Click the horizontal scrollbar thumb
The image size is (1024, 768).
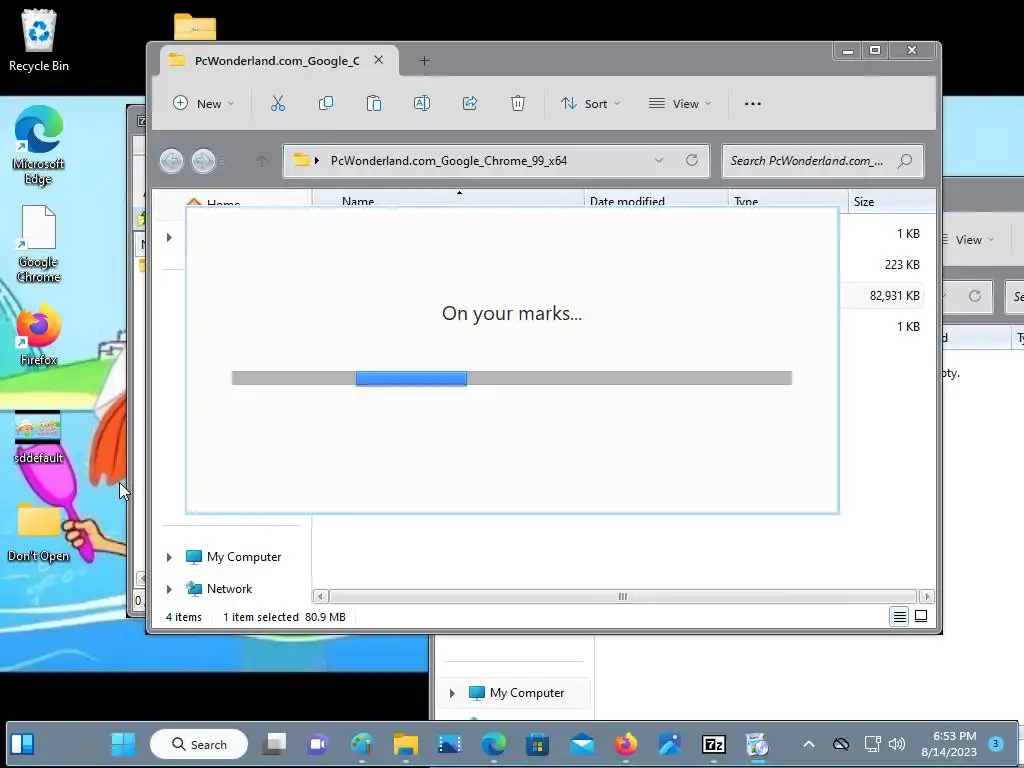click(622, 596)
